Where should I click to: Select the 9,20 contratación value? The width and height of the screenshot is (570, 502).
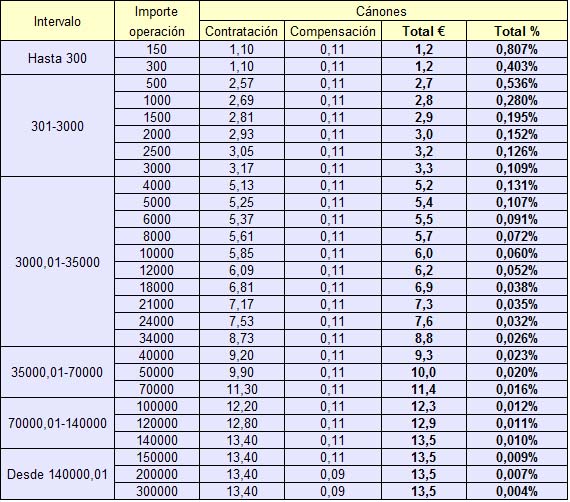coord(241,355)
